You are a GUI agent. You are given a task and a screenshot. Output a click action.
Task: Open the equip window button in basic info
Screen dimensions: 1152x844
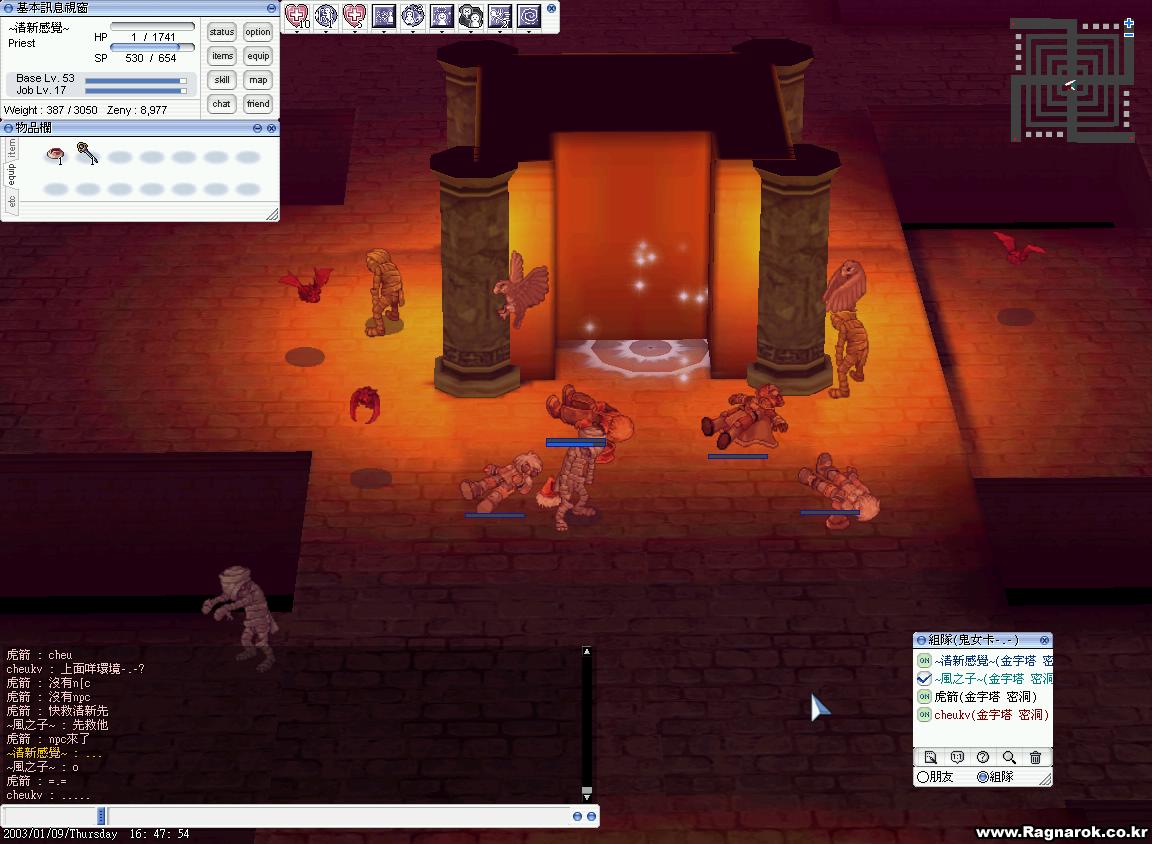point(258,56)
